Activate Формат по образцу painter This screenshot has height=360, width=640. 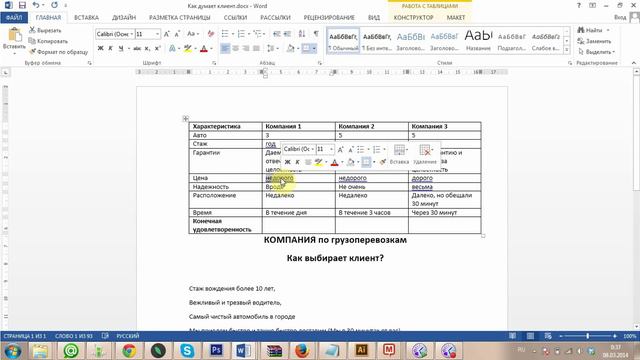(58, 52)
